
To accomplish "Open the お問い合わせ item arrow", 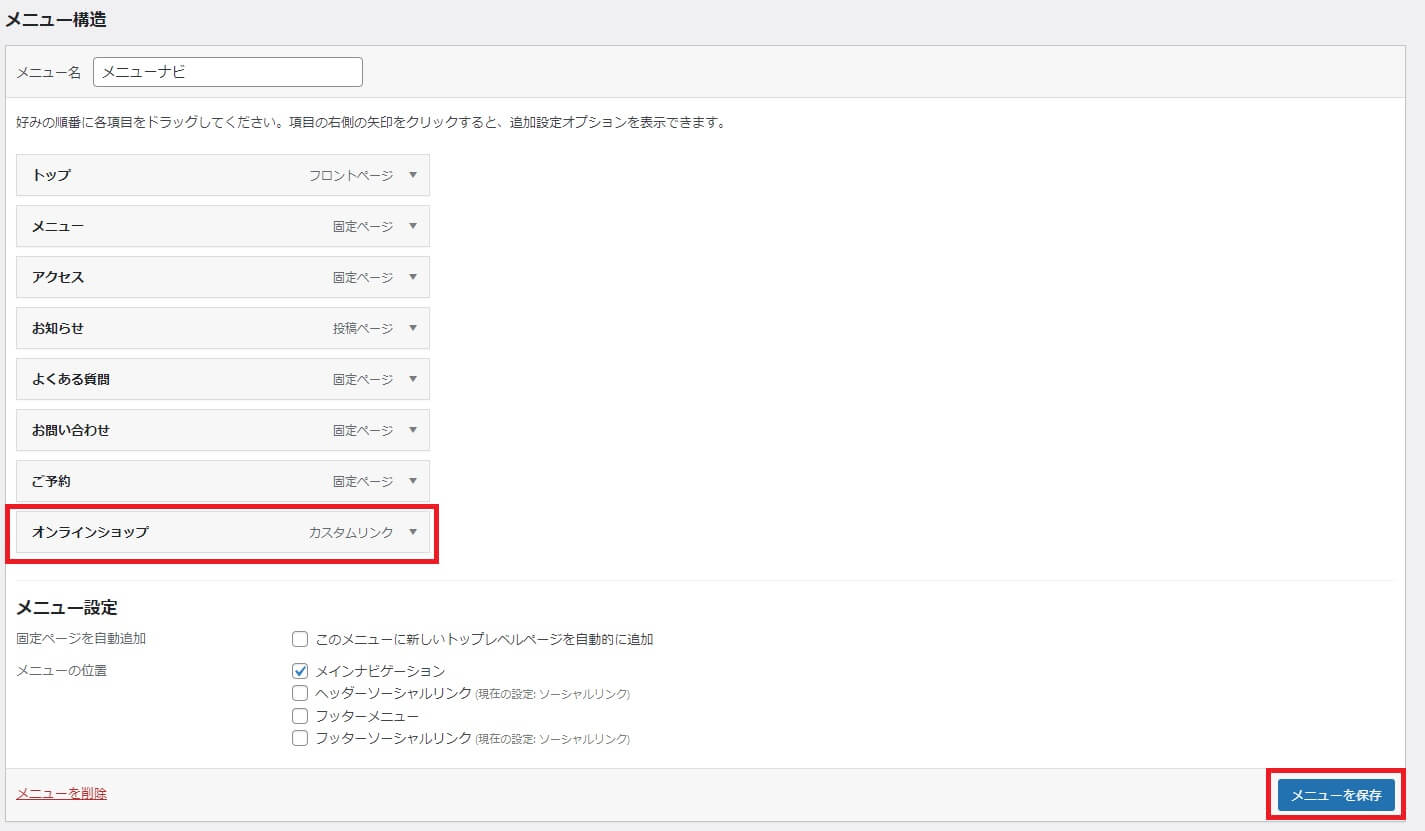I will (412, 430).
